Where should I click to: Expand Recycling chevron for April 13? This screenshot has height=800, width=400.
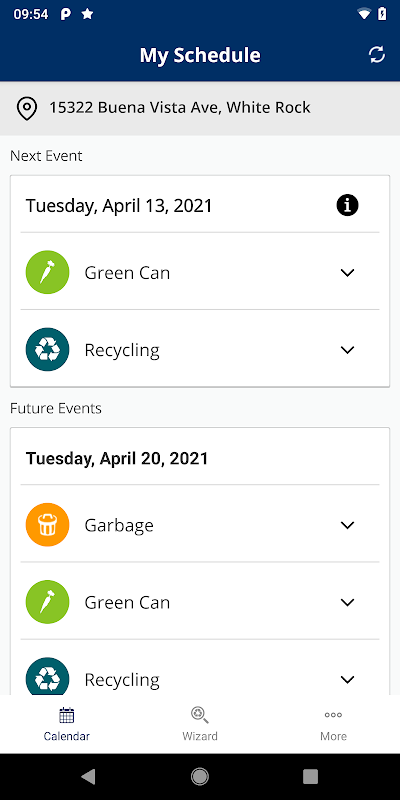(347, 350)
